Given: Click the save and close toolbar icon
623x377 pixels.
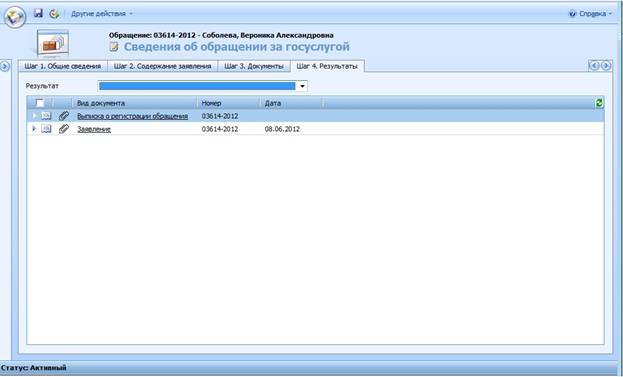Looking at the screenshot, I should [54, 14].
